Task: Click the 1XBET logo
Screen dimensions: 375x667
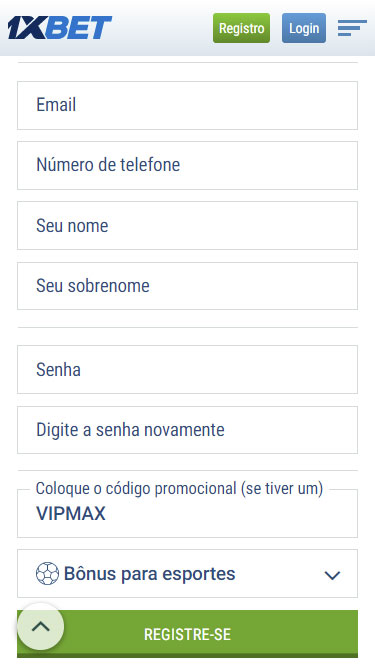Action: [60, 28]
